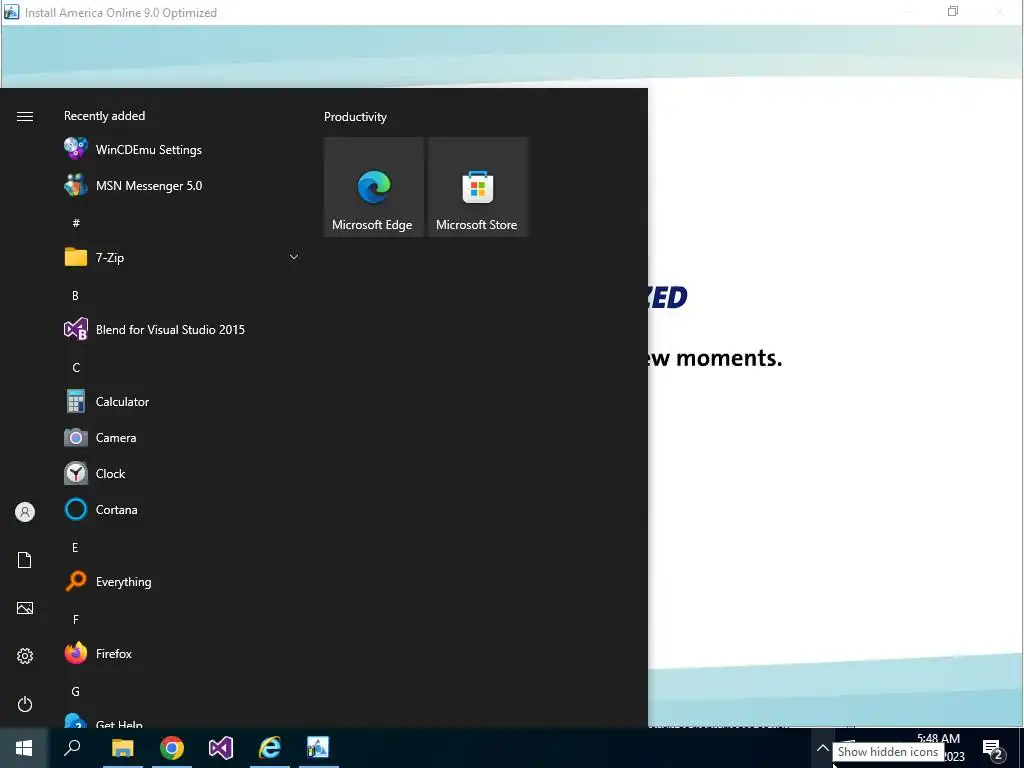1024x768 pixels.
Task: Expand the Start menu hamburger button
Action: point(25,116)
